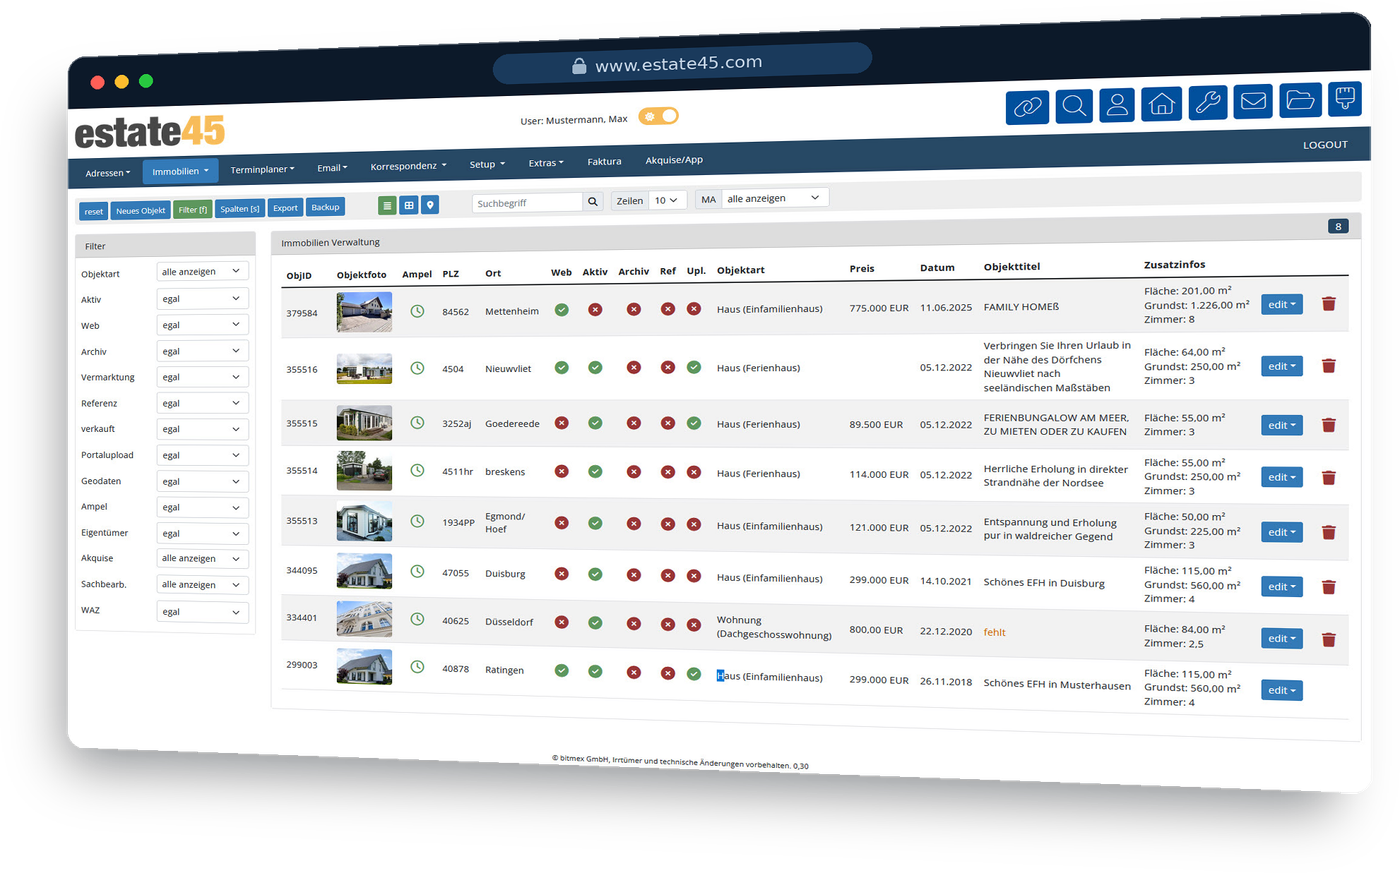1400x873 pixels.
Task: Open the Adressen menu
Action: pyautogui.click(x=107, y=173)
